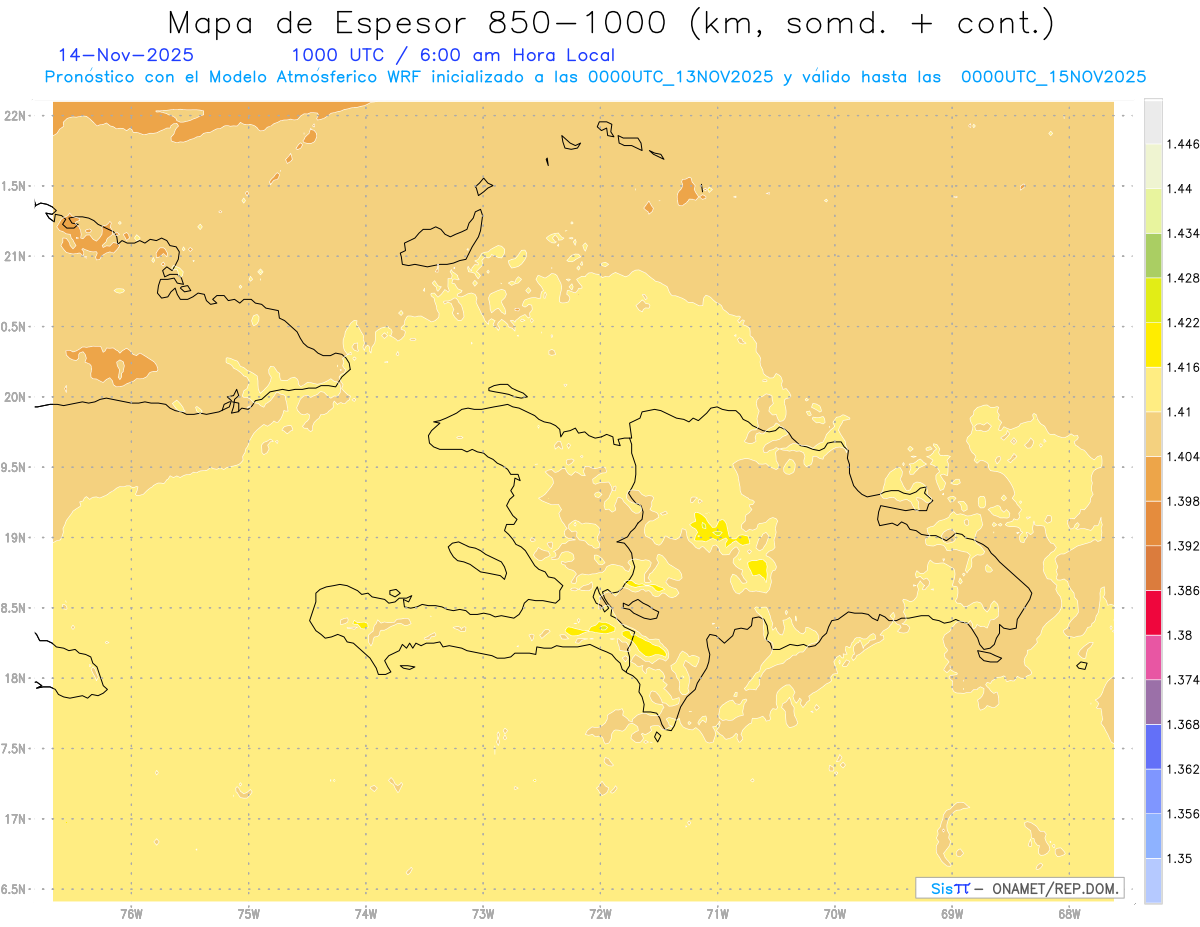
Task: Click the '19N' latitude label
Action: click(17, 538)
